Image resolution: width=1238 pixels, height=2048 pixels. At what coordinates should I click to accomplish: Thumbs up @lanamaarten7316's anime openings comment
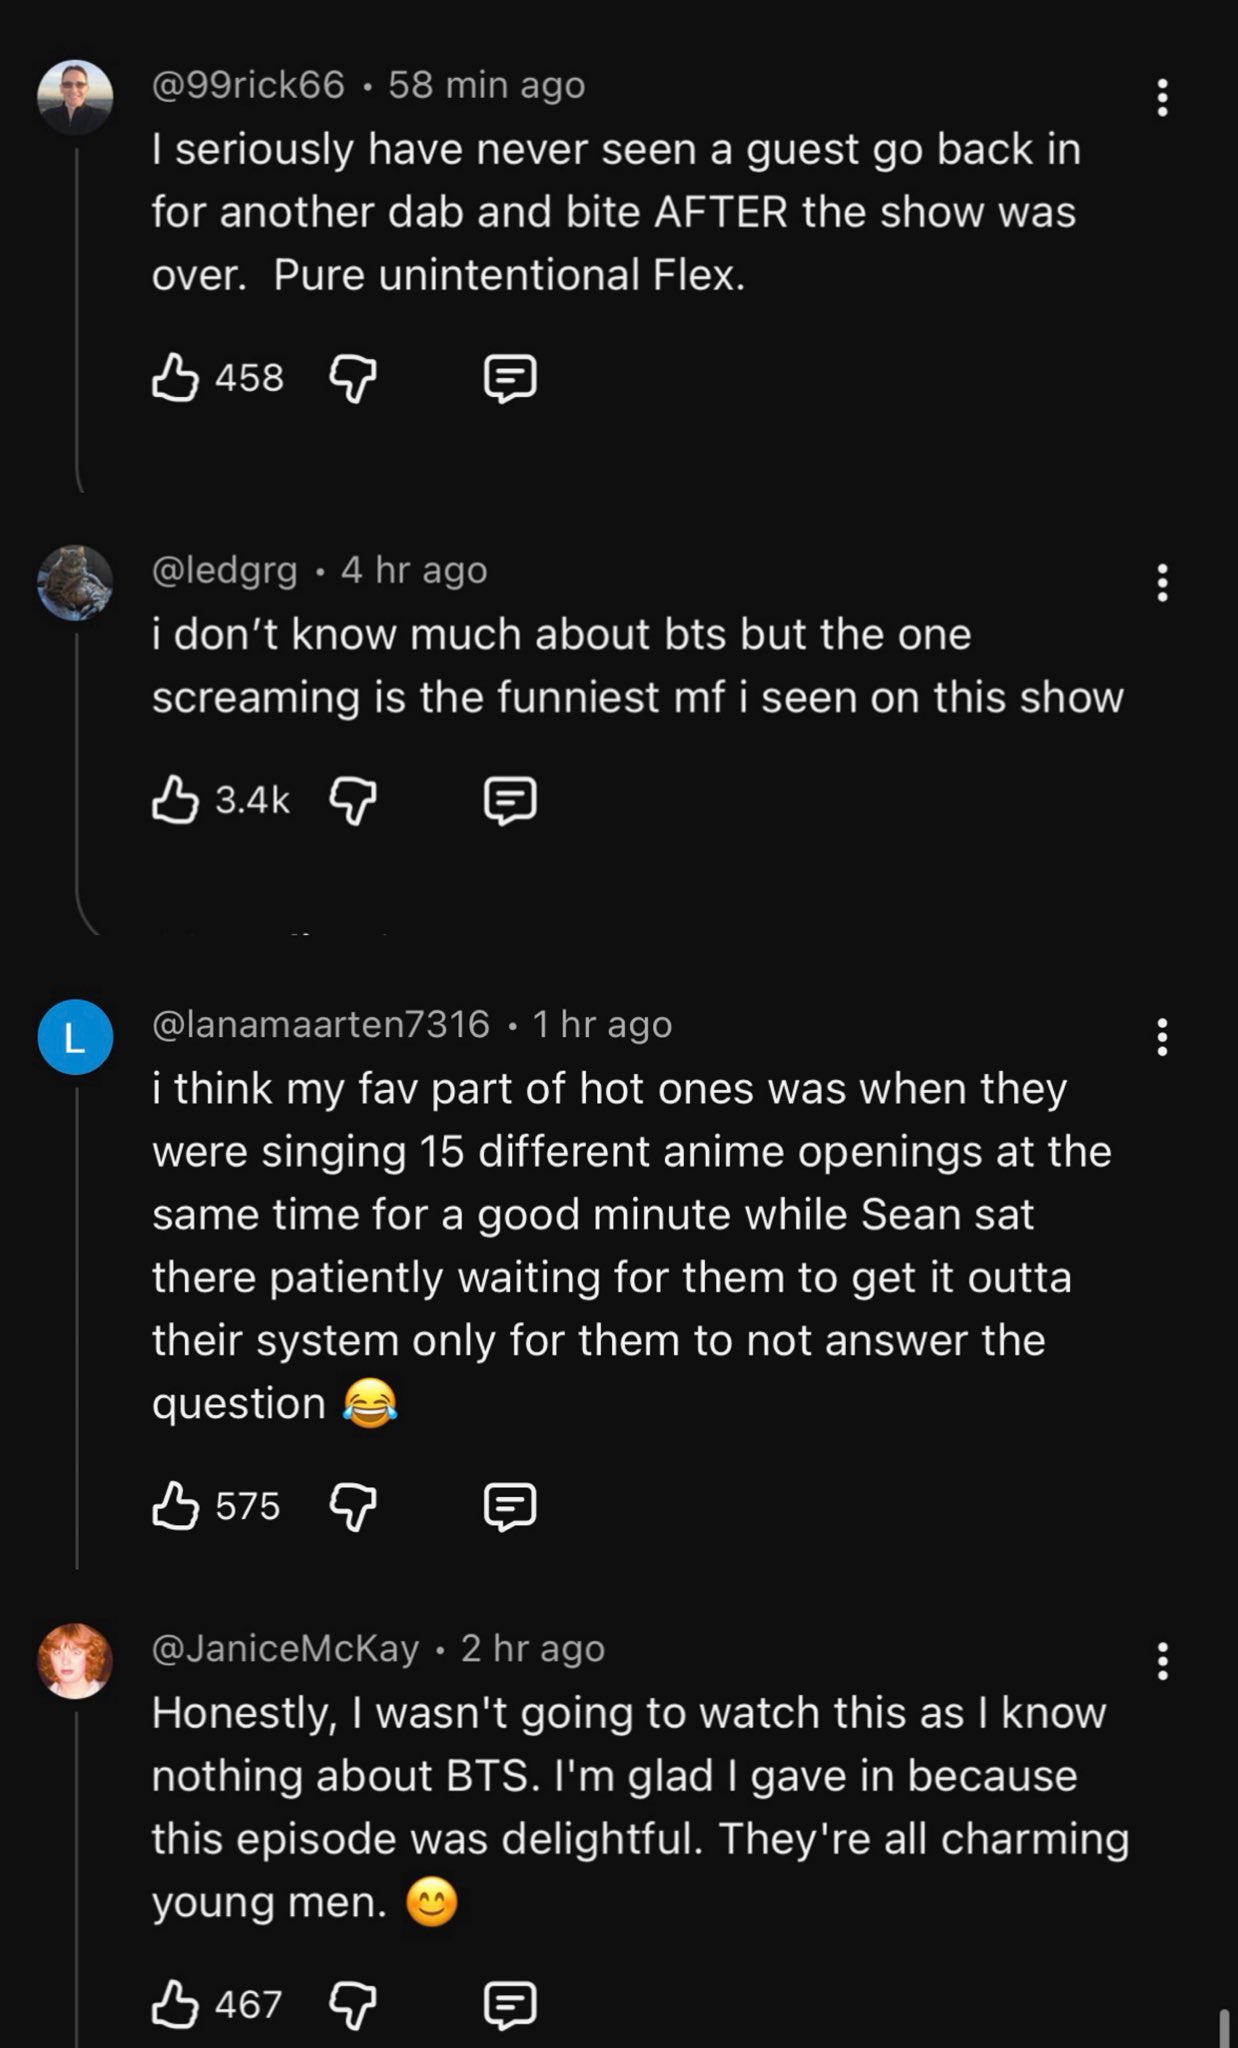point(175,1506)
